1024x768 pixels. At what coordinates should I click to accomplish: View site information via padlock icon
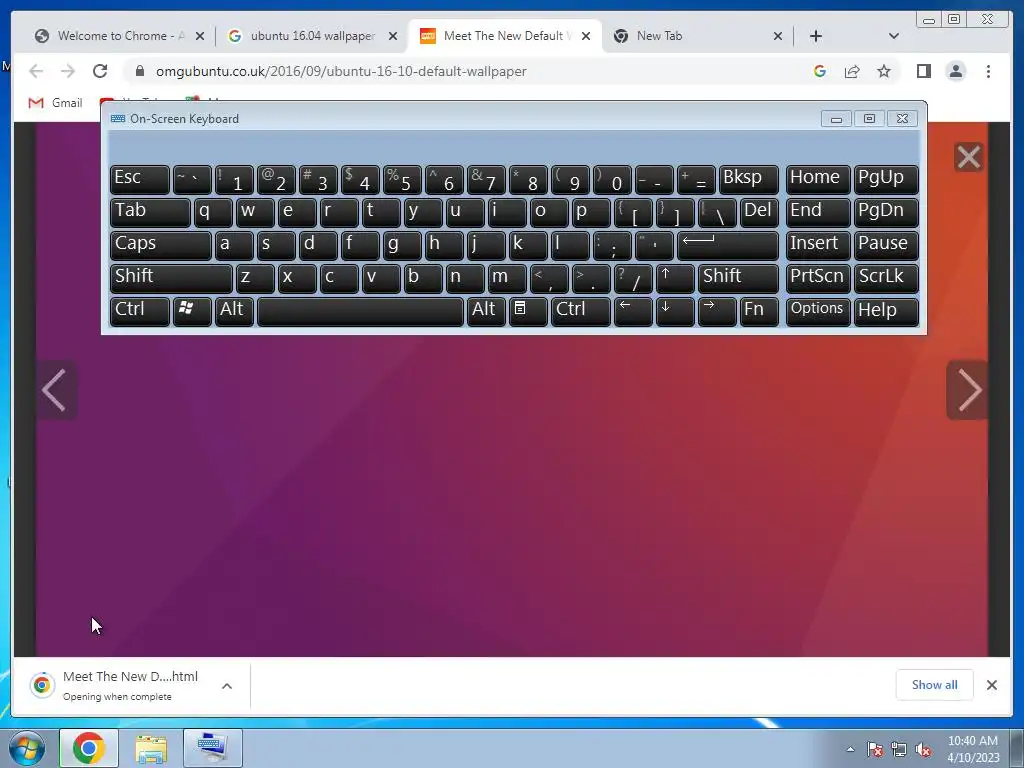tap(140, 71)
